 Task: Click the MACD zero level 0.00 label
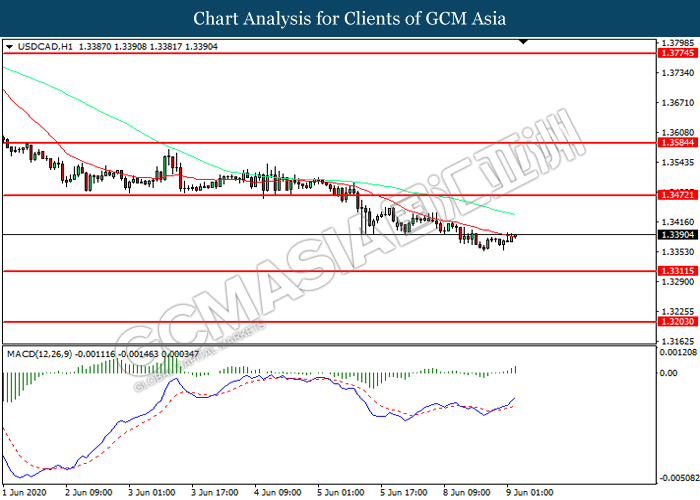coord(668,373)
